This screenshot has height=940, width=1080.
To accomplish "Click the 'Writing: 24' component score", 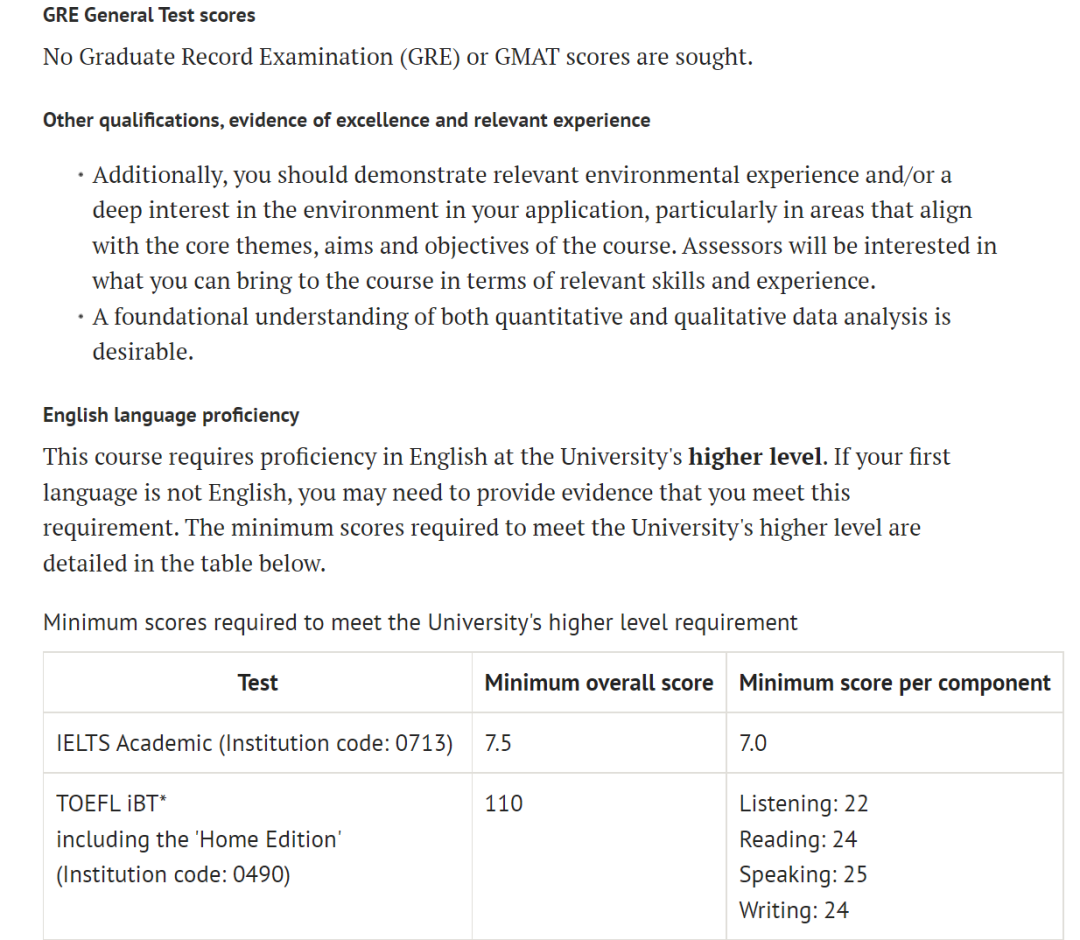I will click(x=793, y=911).
